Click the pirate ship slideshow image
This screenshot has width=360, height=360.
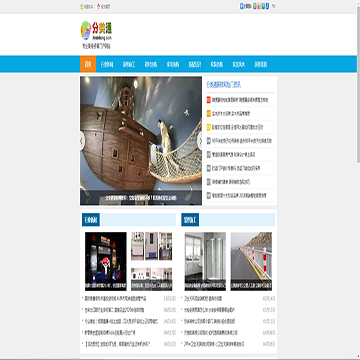141,141
